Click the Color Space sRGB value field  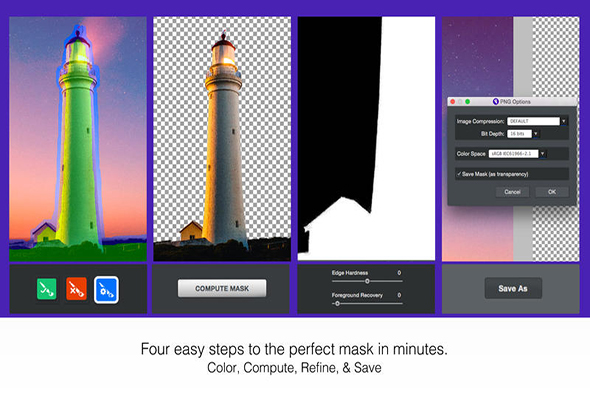pos(514,154)
